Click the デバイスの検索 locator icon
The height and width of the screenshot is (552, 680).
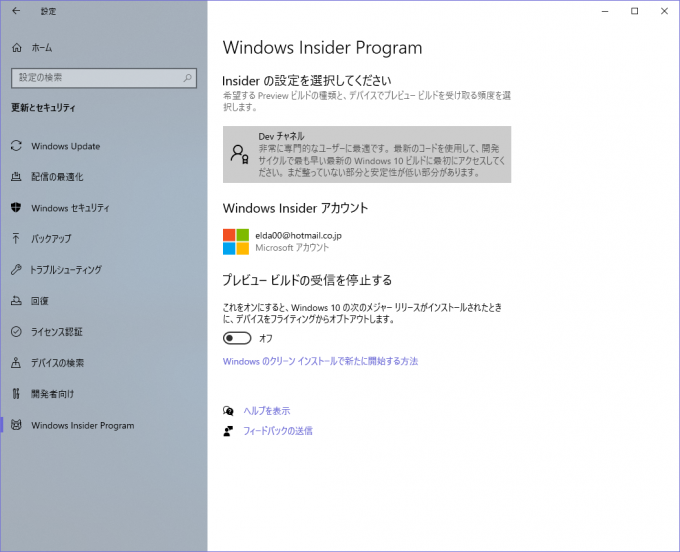[16, 363]
